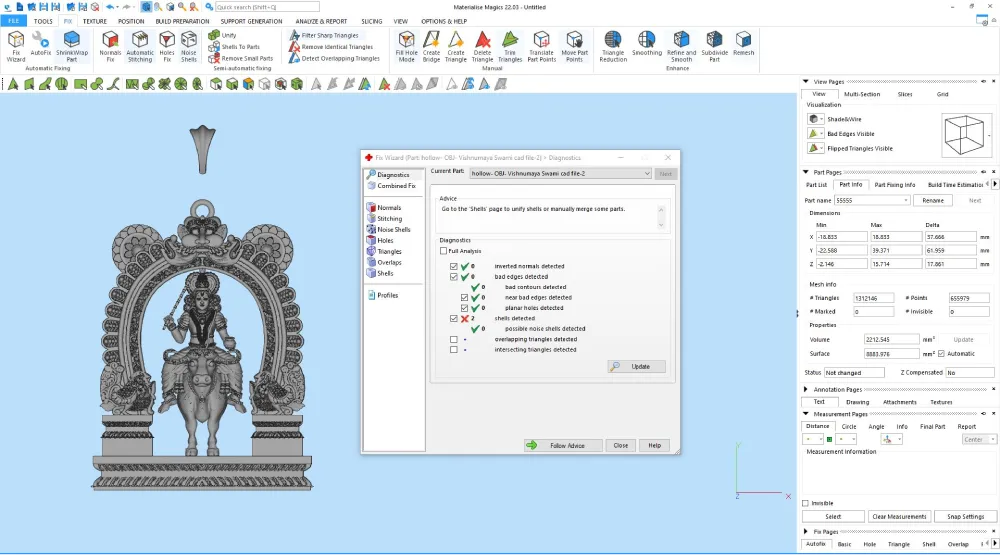This screenshot has width=1000, height=555.
Task: Open the Fix Wizard tool
Action: point(16,47)
